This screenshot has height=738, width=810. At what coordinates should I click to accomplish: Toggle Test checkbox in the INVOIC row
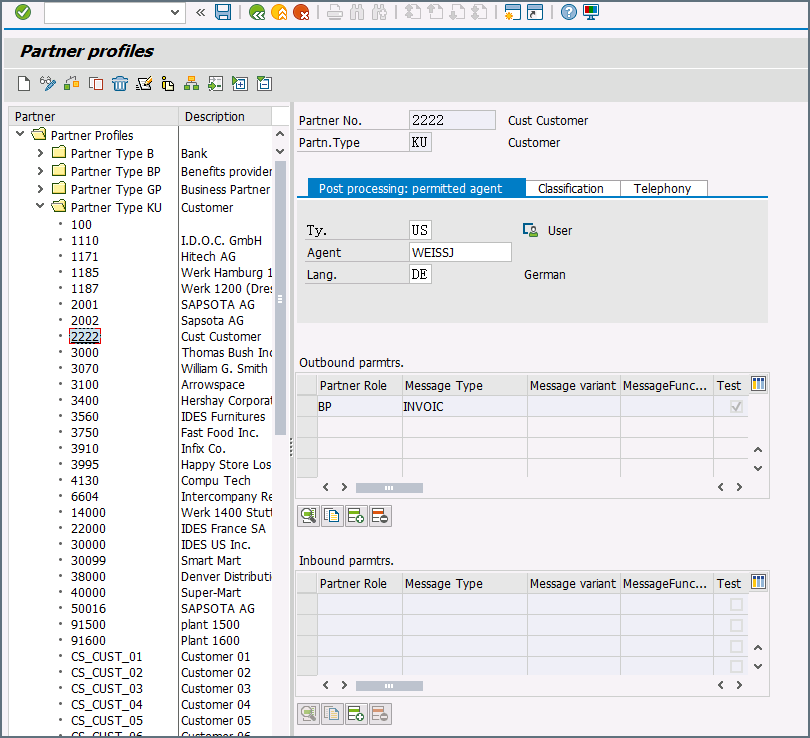[737, 407]
